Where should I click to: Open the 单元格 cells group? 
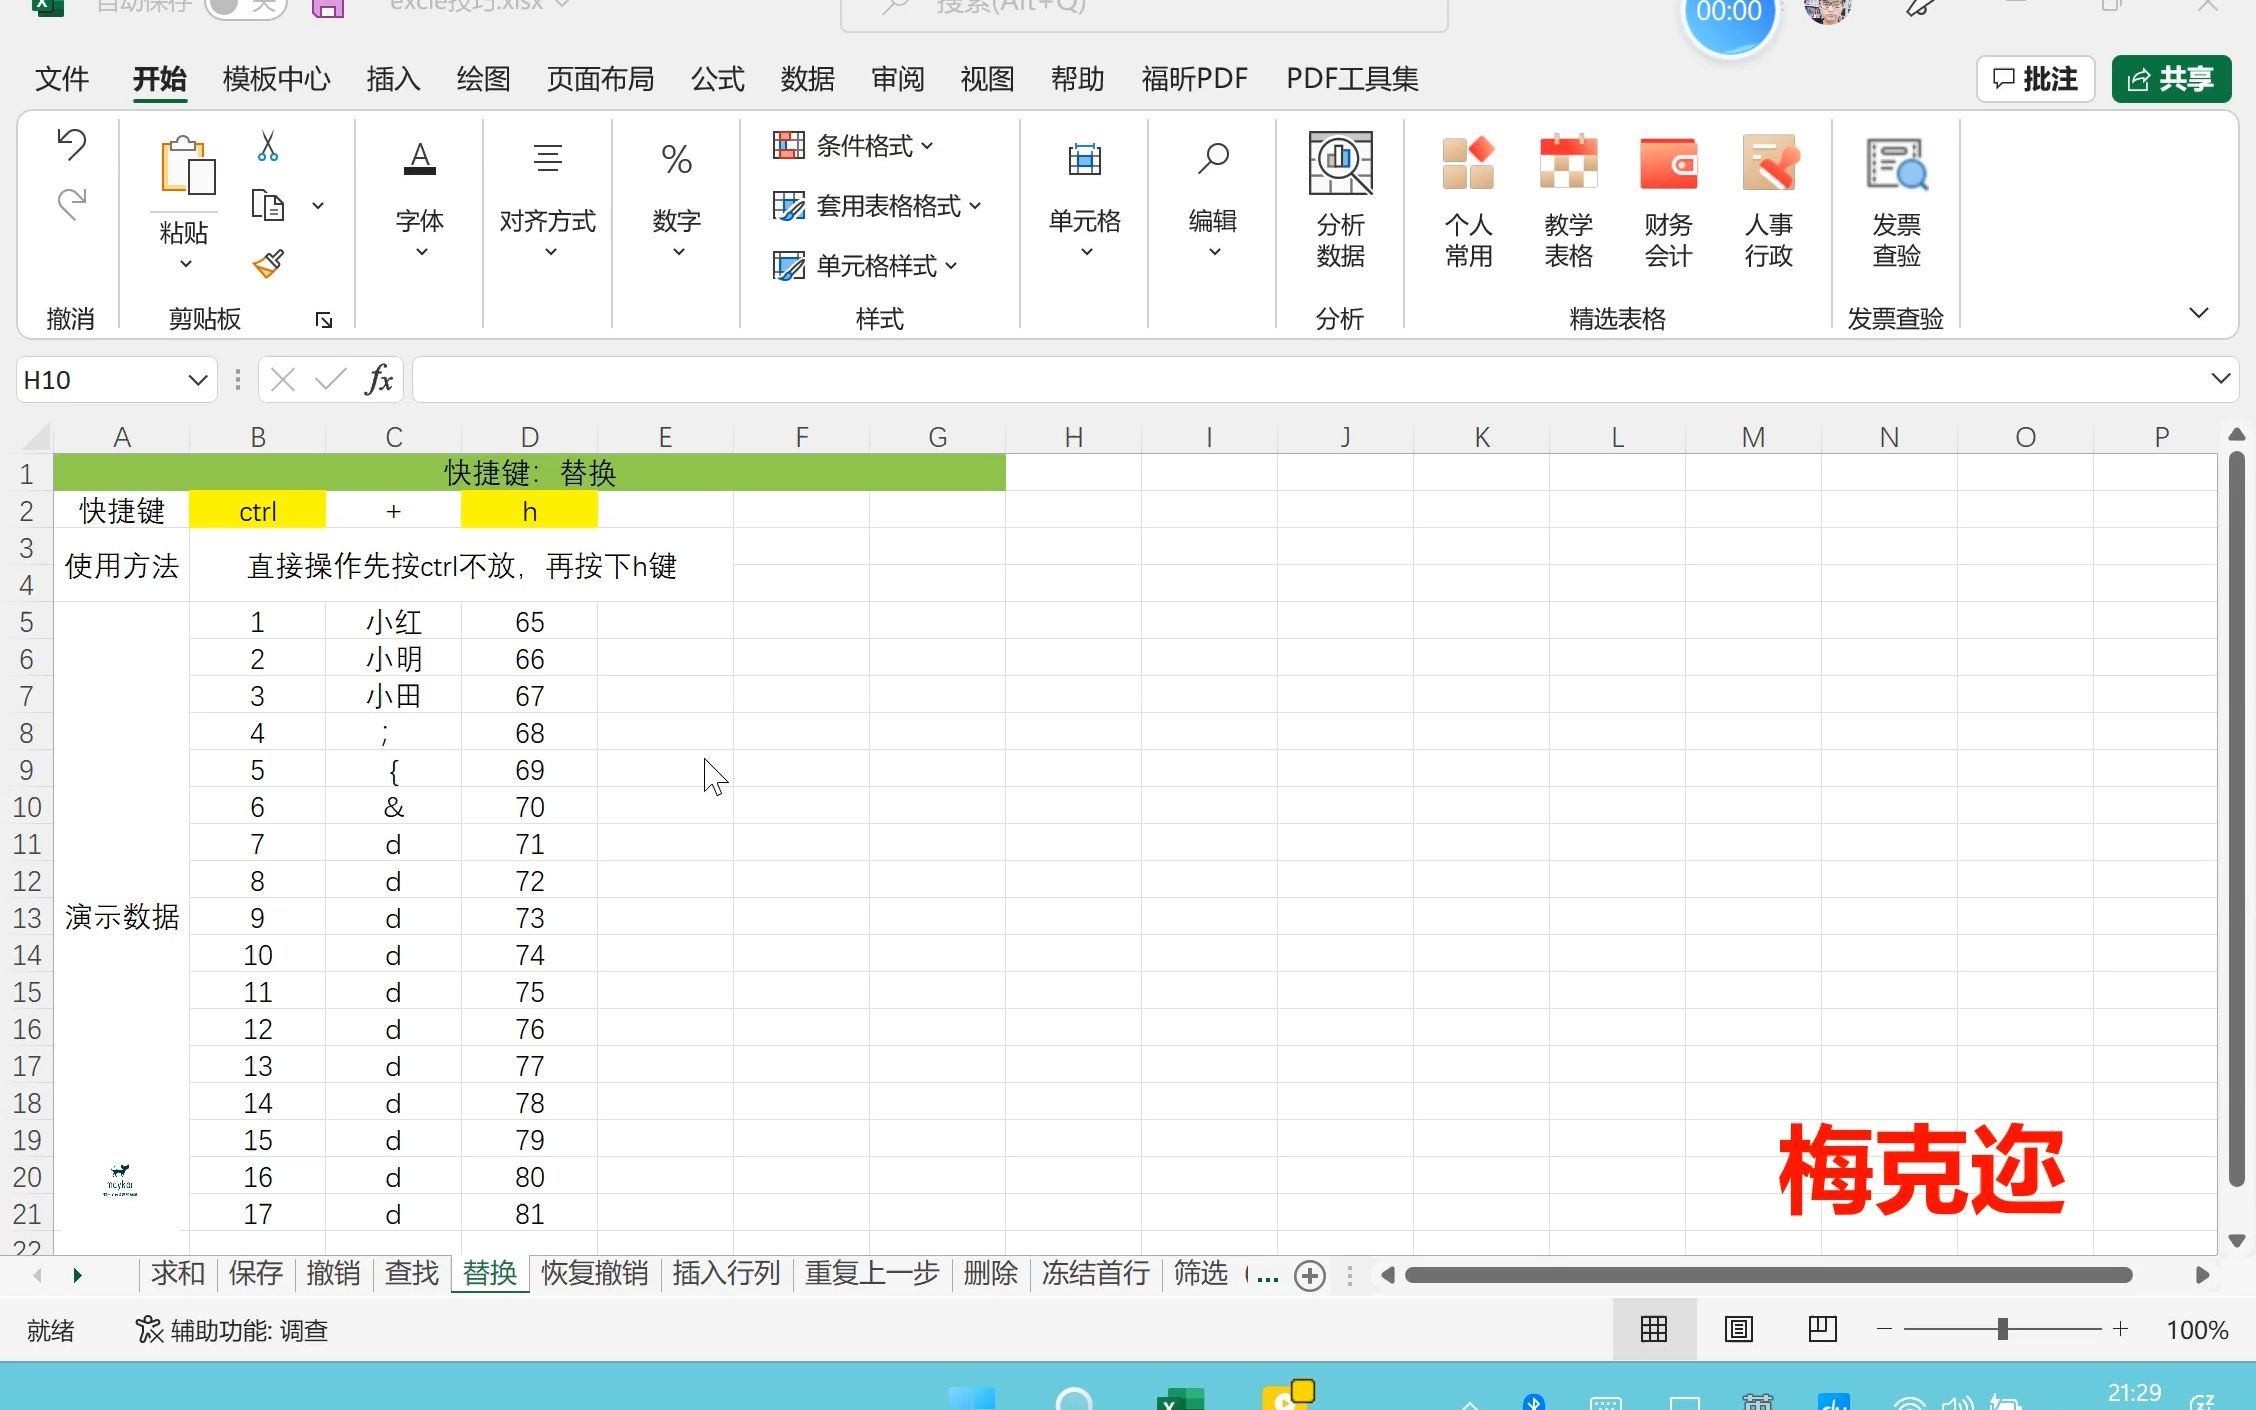click(x=1084, y=200)
